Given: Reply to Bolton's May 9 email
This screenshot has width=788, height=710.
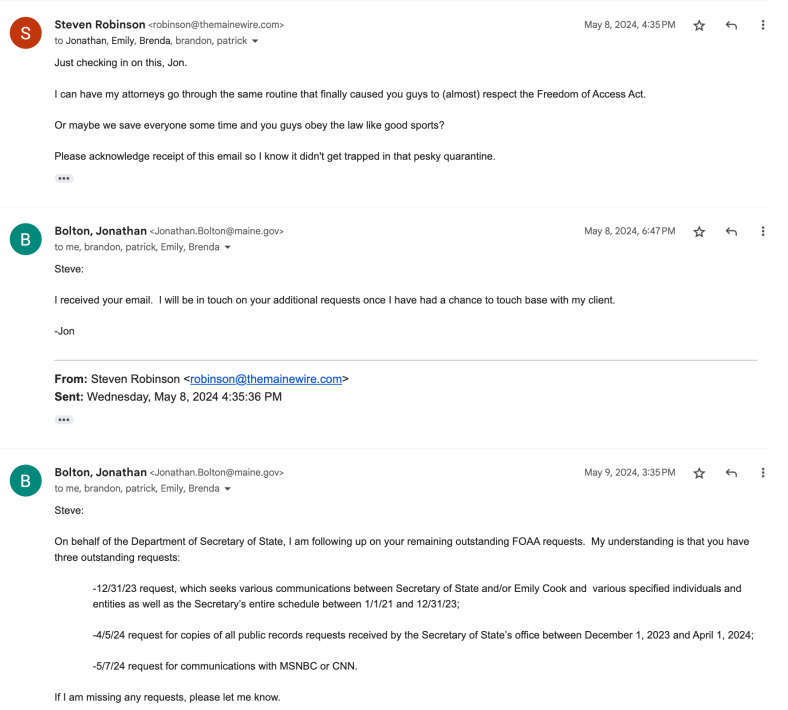Looking at the screenshot, I should point(731,473).
